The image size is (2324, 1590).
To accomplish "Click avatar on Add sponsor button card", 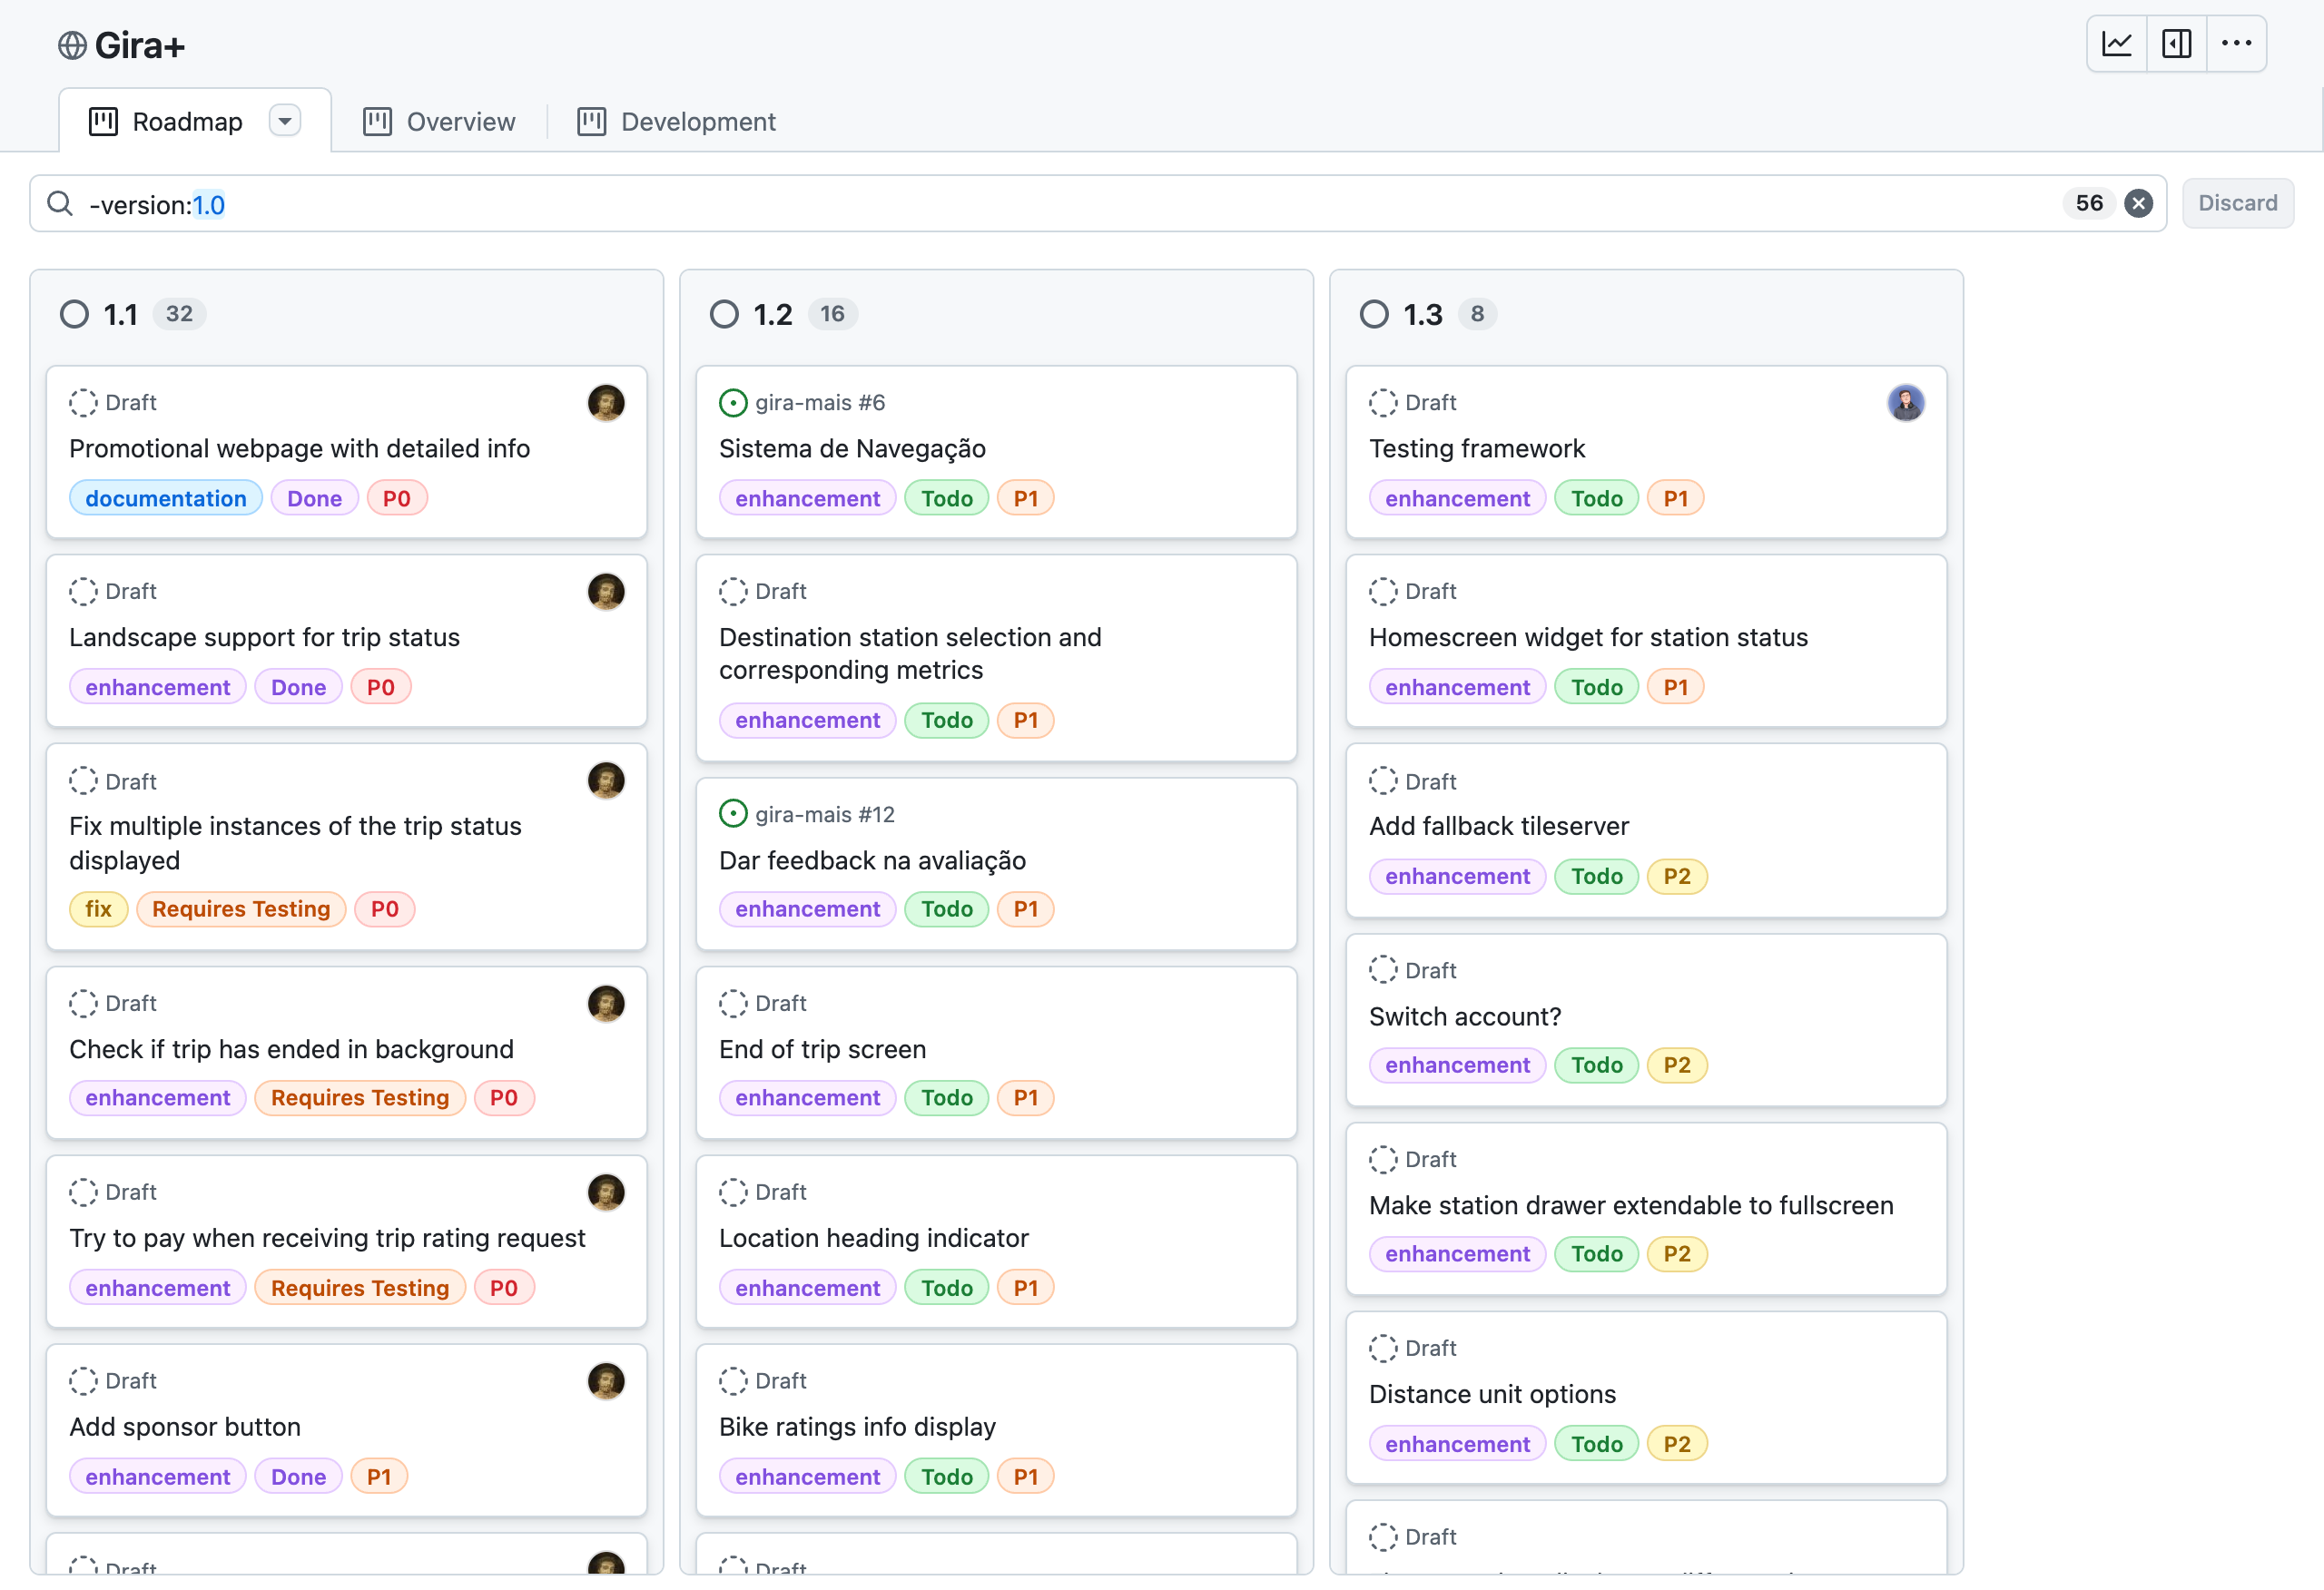I will pyautogui.click(x=606, y=1381).
